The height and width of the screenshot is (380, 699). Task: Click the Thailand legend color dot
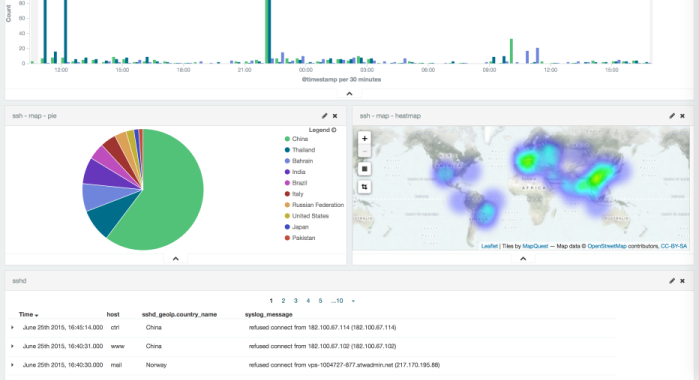pyautogui.click(x=287, y=150)
